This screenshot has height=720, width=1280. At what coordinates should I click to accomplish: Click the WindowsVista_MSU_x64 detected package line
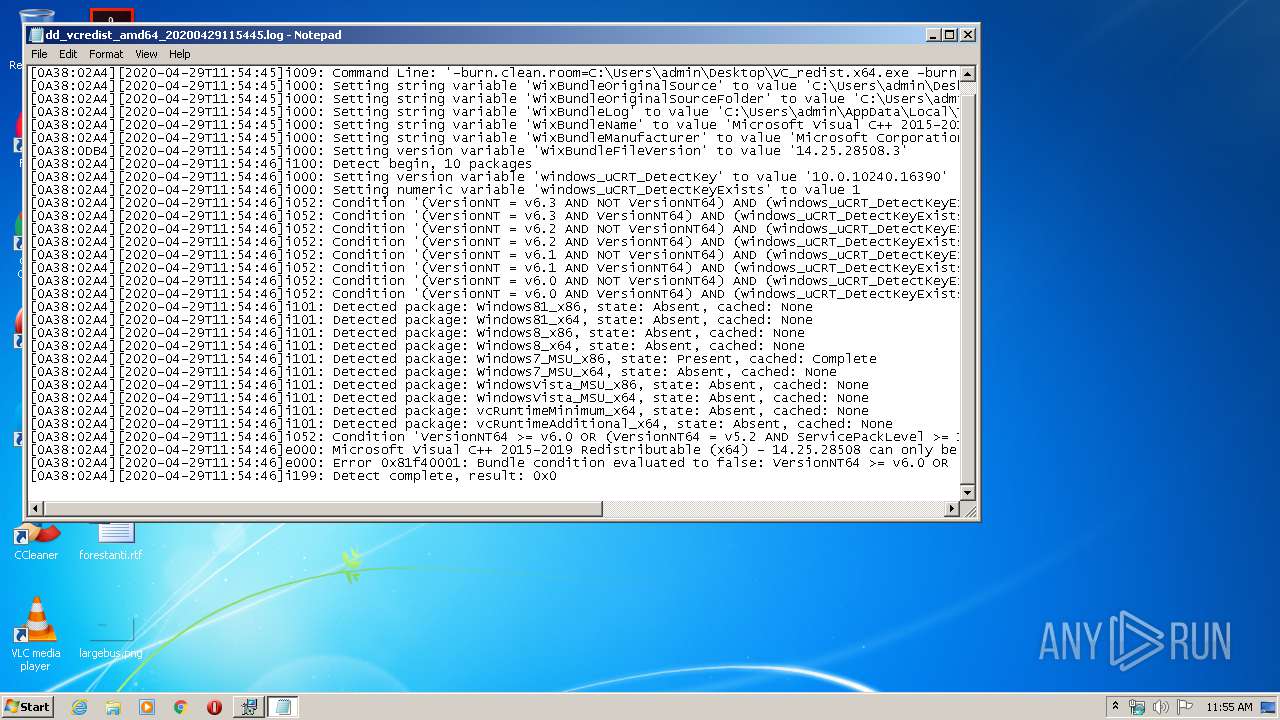pos(449,398)
